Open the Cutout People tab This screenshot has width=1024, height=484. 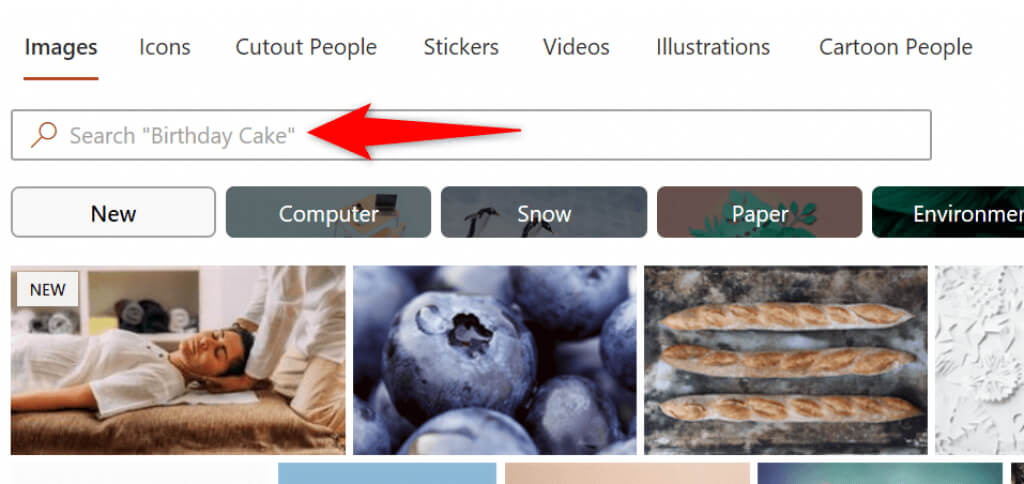306,47
